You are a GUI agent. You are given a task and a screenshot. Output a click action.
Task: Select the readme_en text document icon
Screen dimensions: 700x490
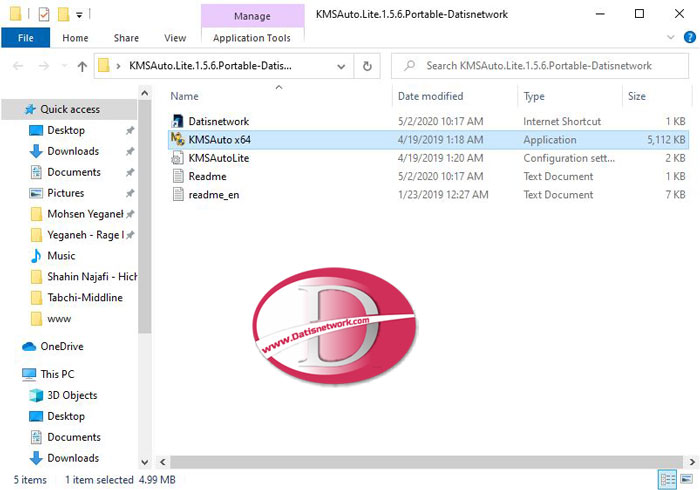point(178,195)
